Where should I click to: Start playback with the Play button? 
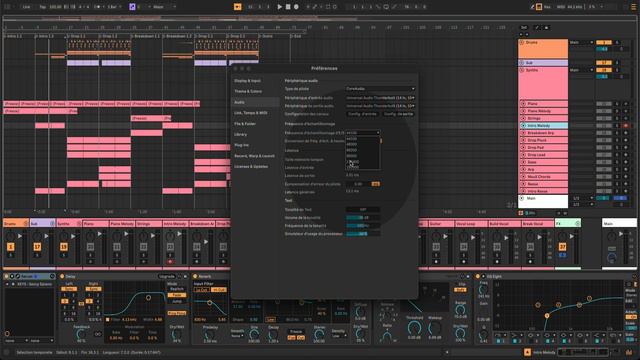(x=280, y=7)
